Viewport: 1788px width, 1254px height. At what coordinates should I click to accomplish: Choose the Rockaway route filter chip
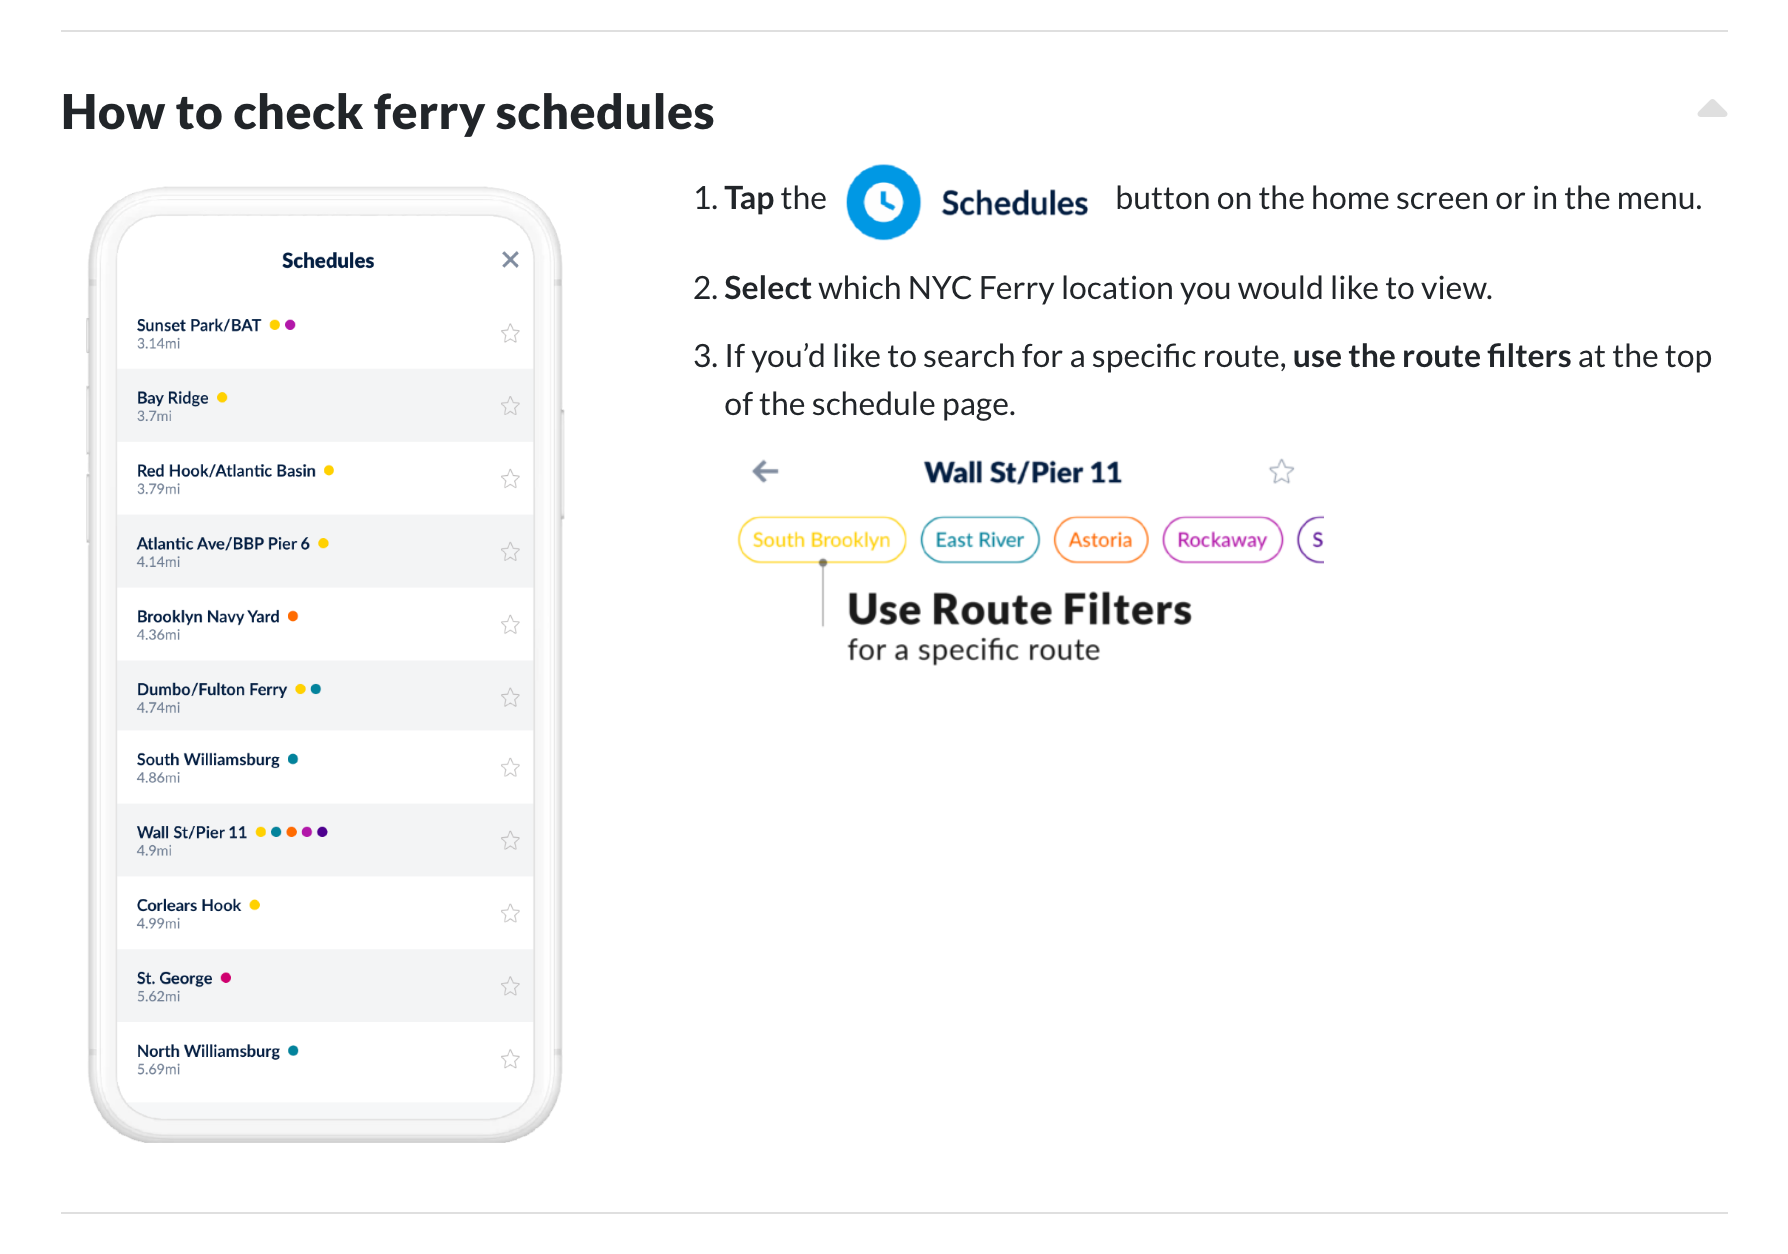coord(1222,540)
